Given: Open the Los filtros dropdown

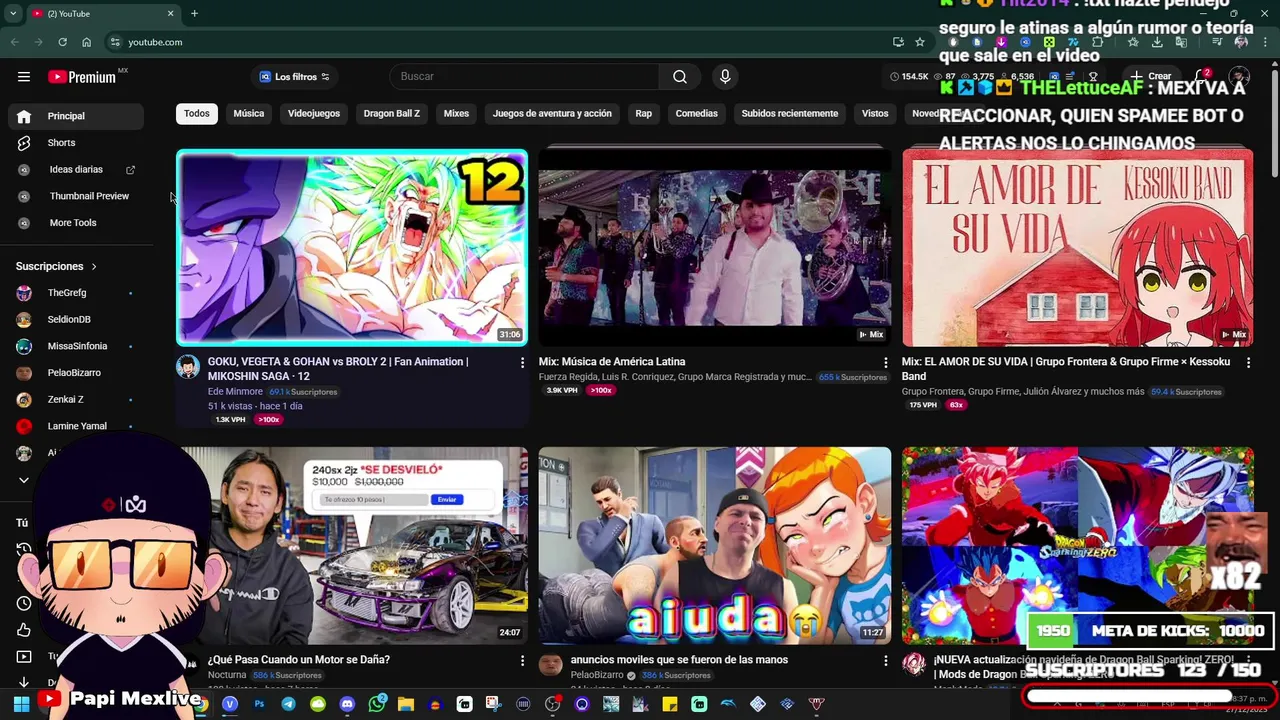Looking at the screenshot, I should (294, 77).
